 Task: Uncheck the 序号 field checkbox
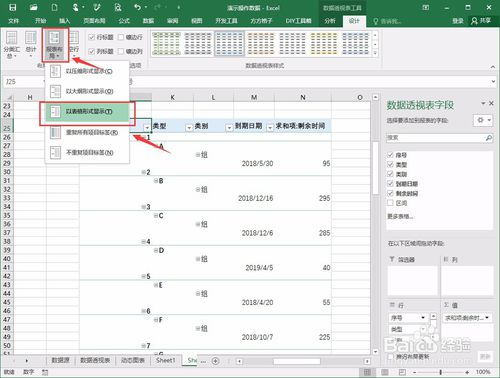(x=390, y=155)
